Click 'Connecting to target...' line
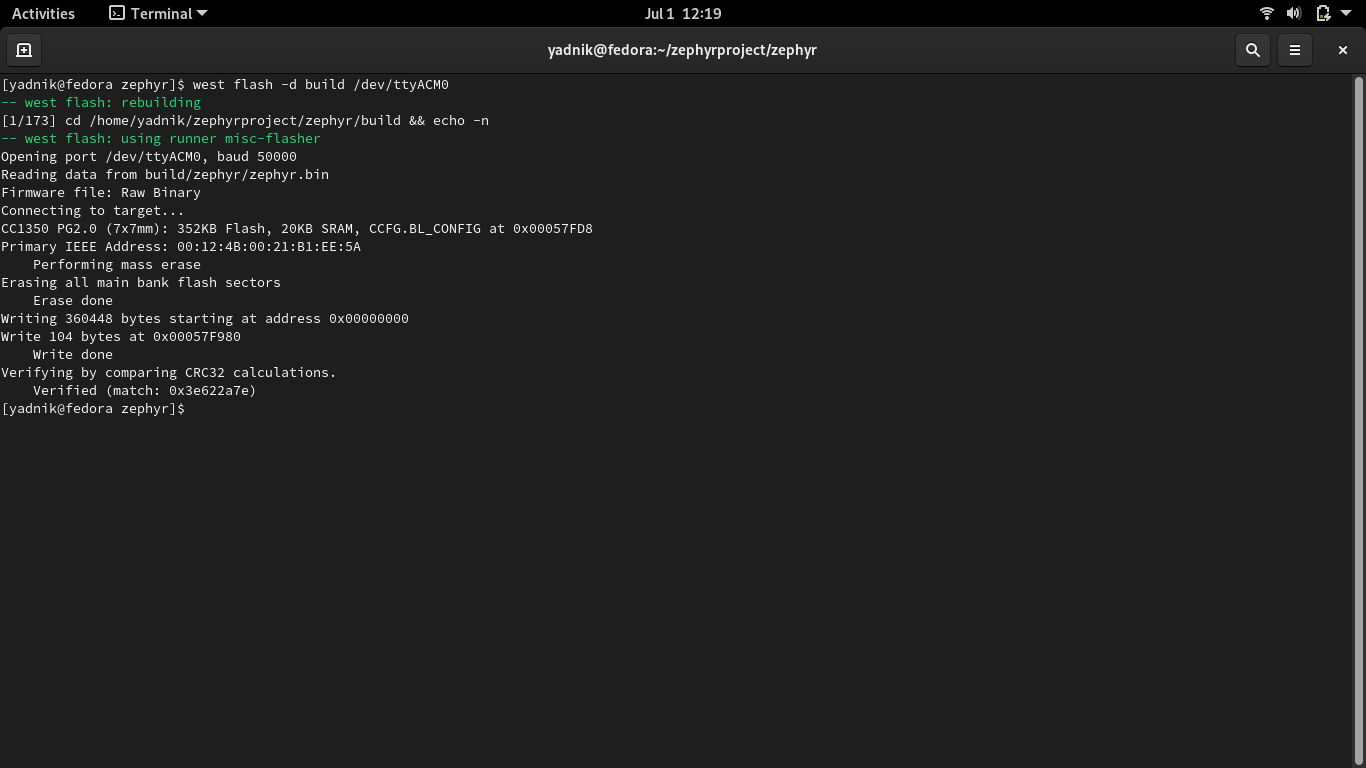Viewport: 1366px width, 768px height. point(93,211)
